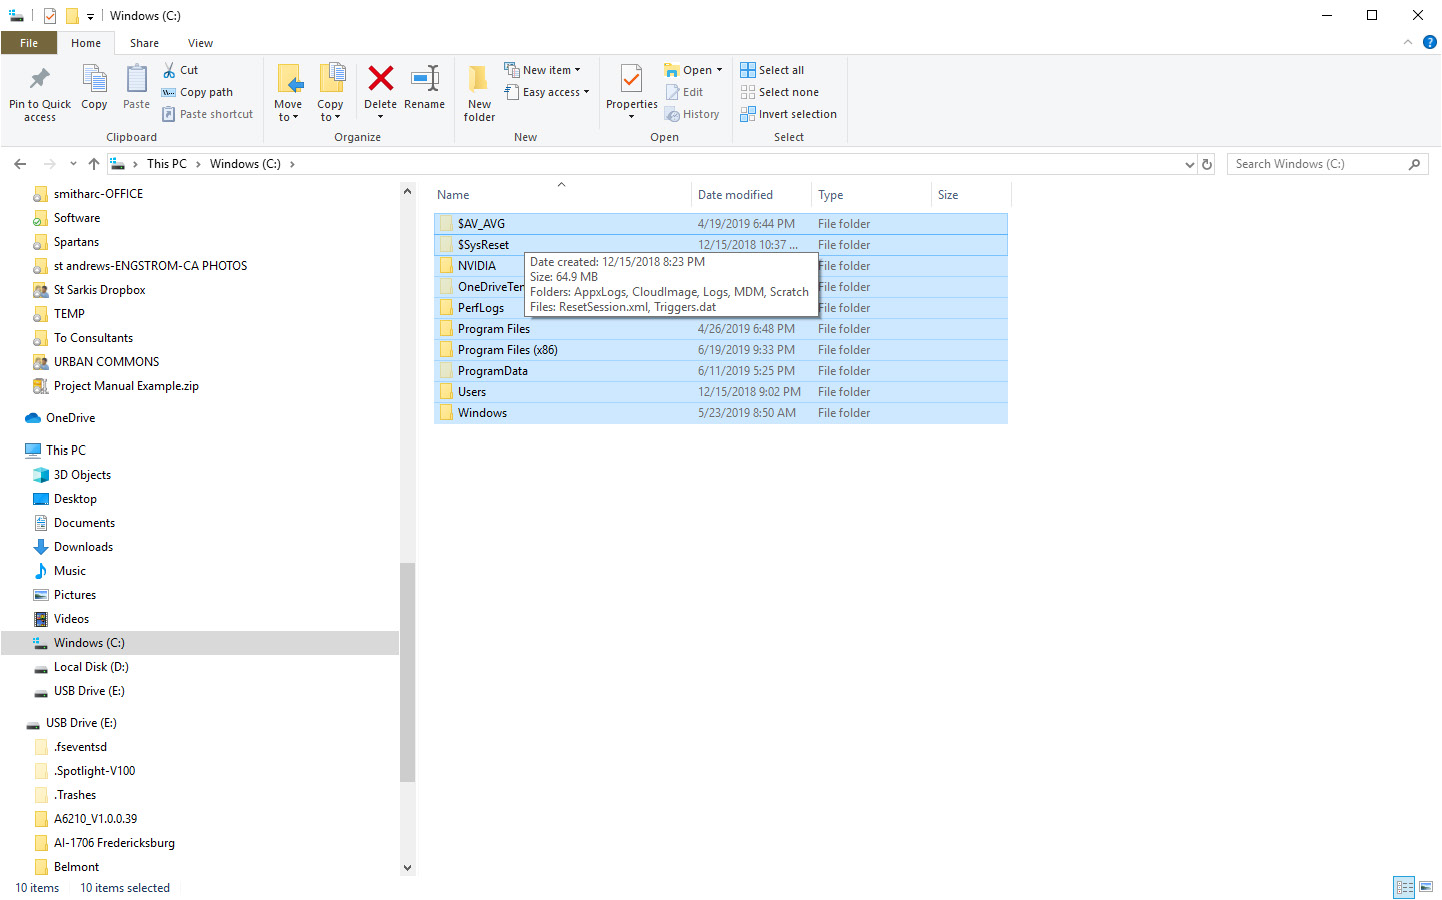Select Copy path in Clipboard group
The height and width of the screenshot is (900, 1442).
pos(198,92)
